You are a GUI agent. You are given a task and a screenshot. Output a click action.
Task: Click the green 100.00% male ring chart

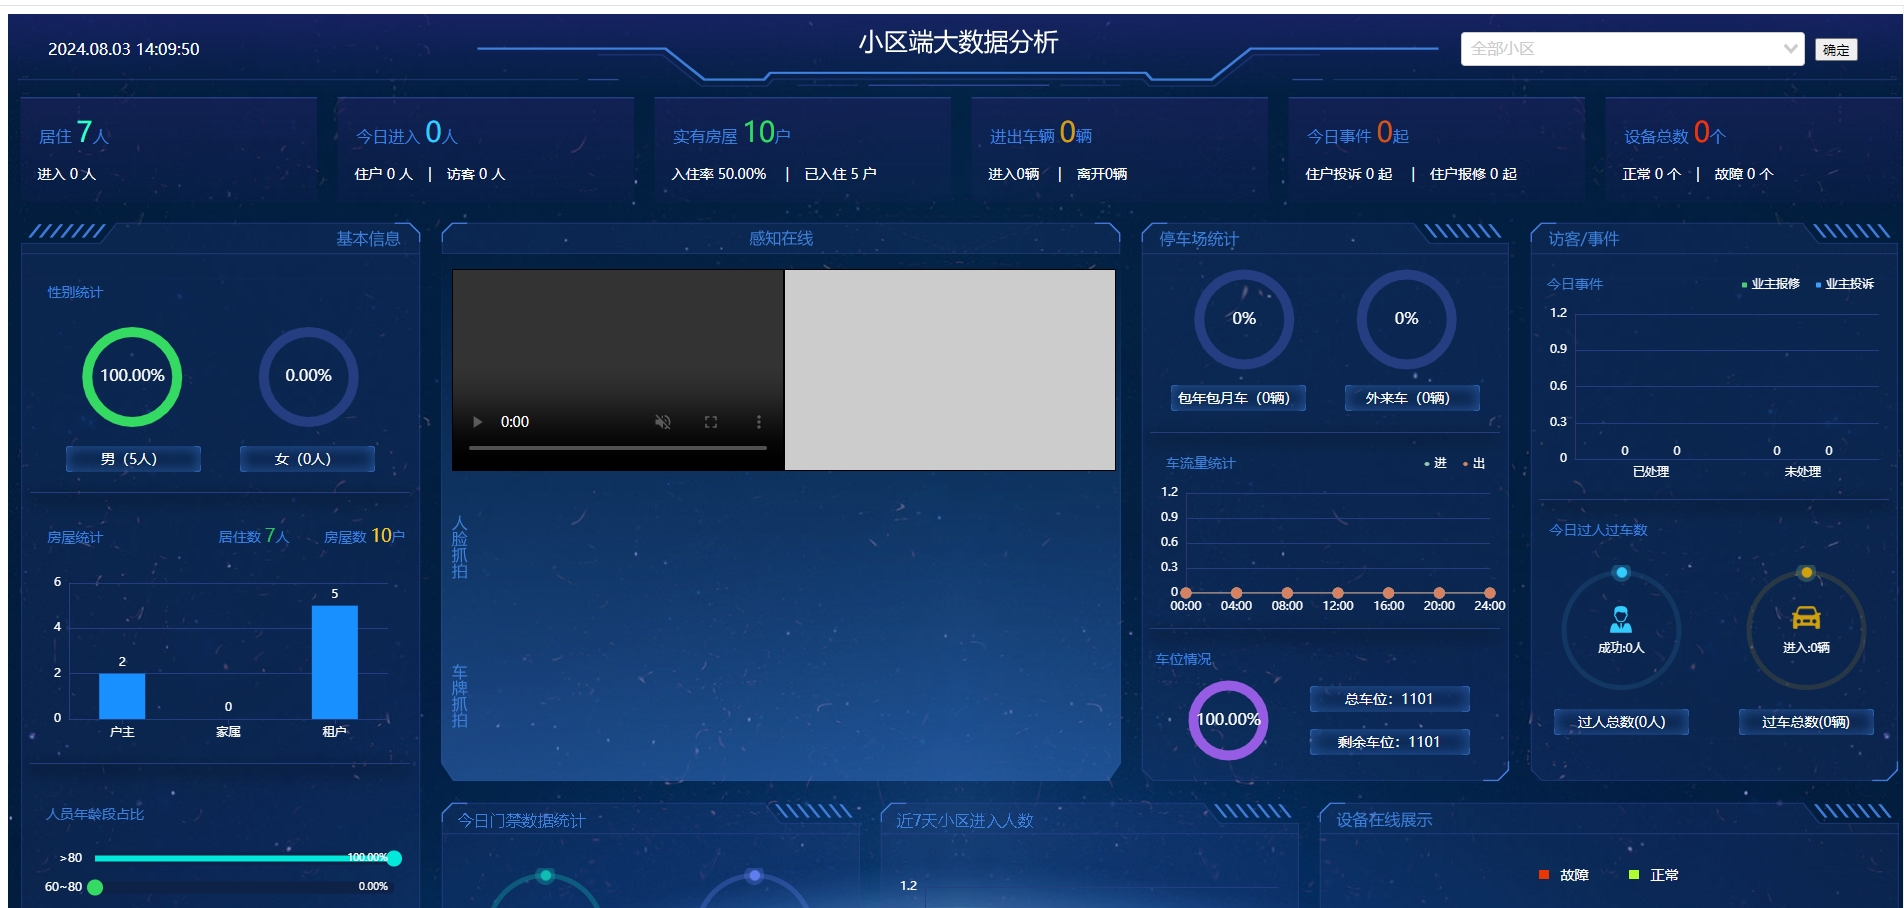click(x=132, y=376)
